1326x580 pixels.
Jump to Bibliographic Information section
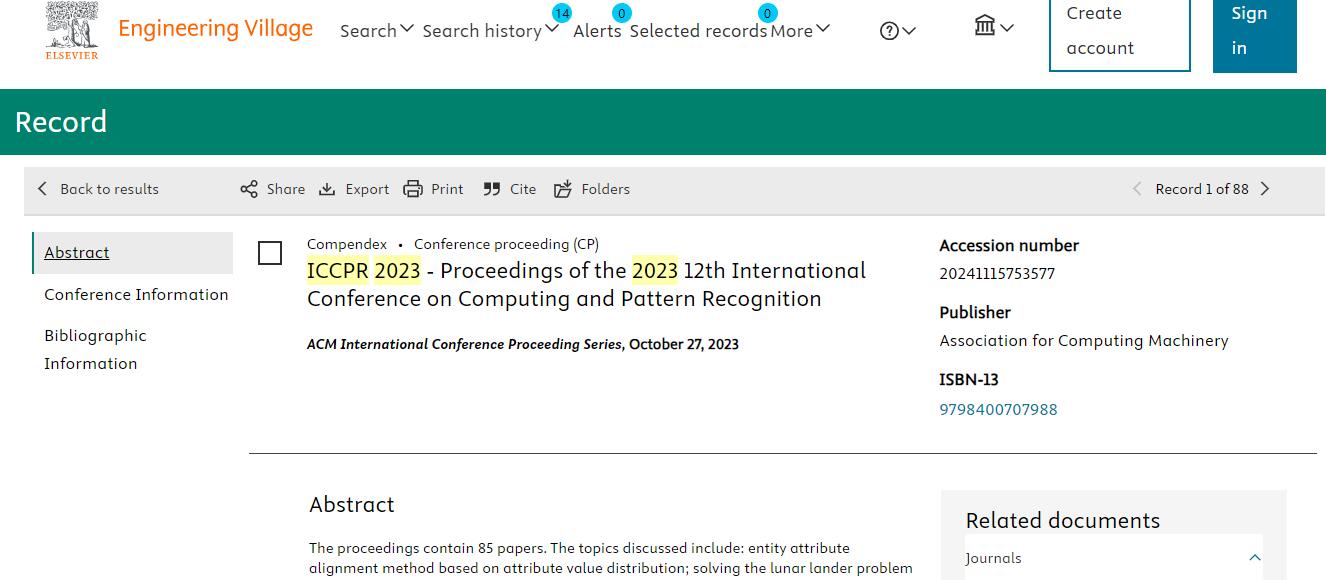pyautogui.click(x=95, y=349)
